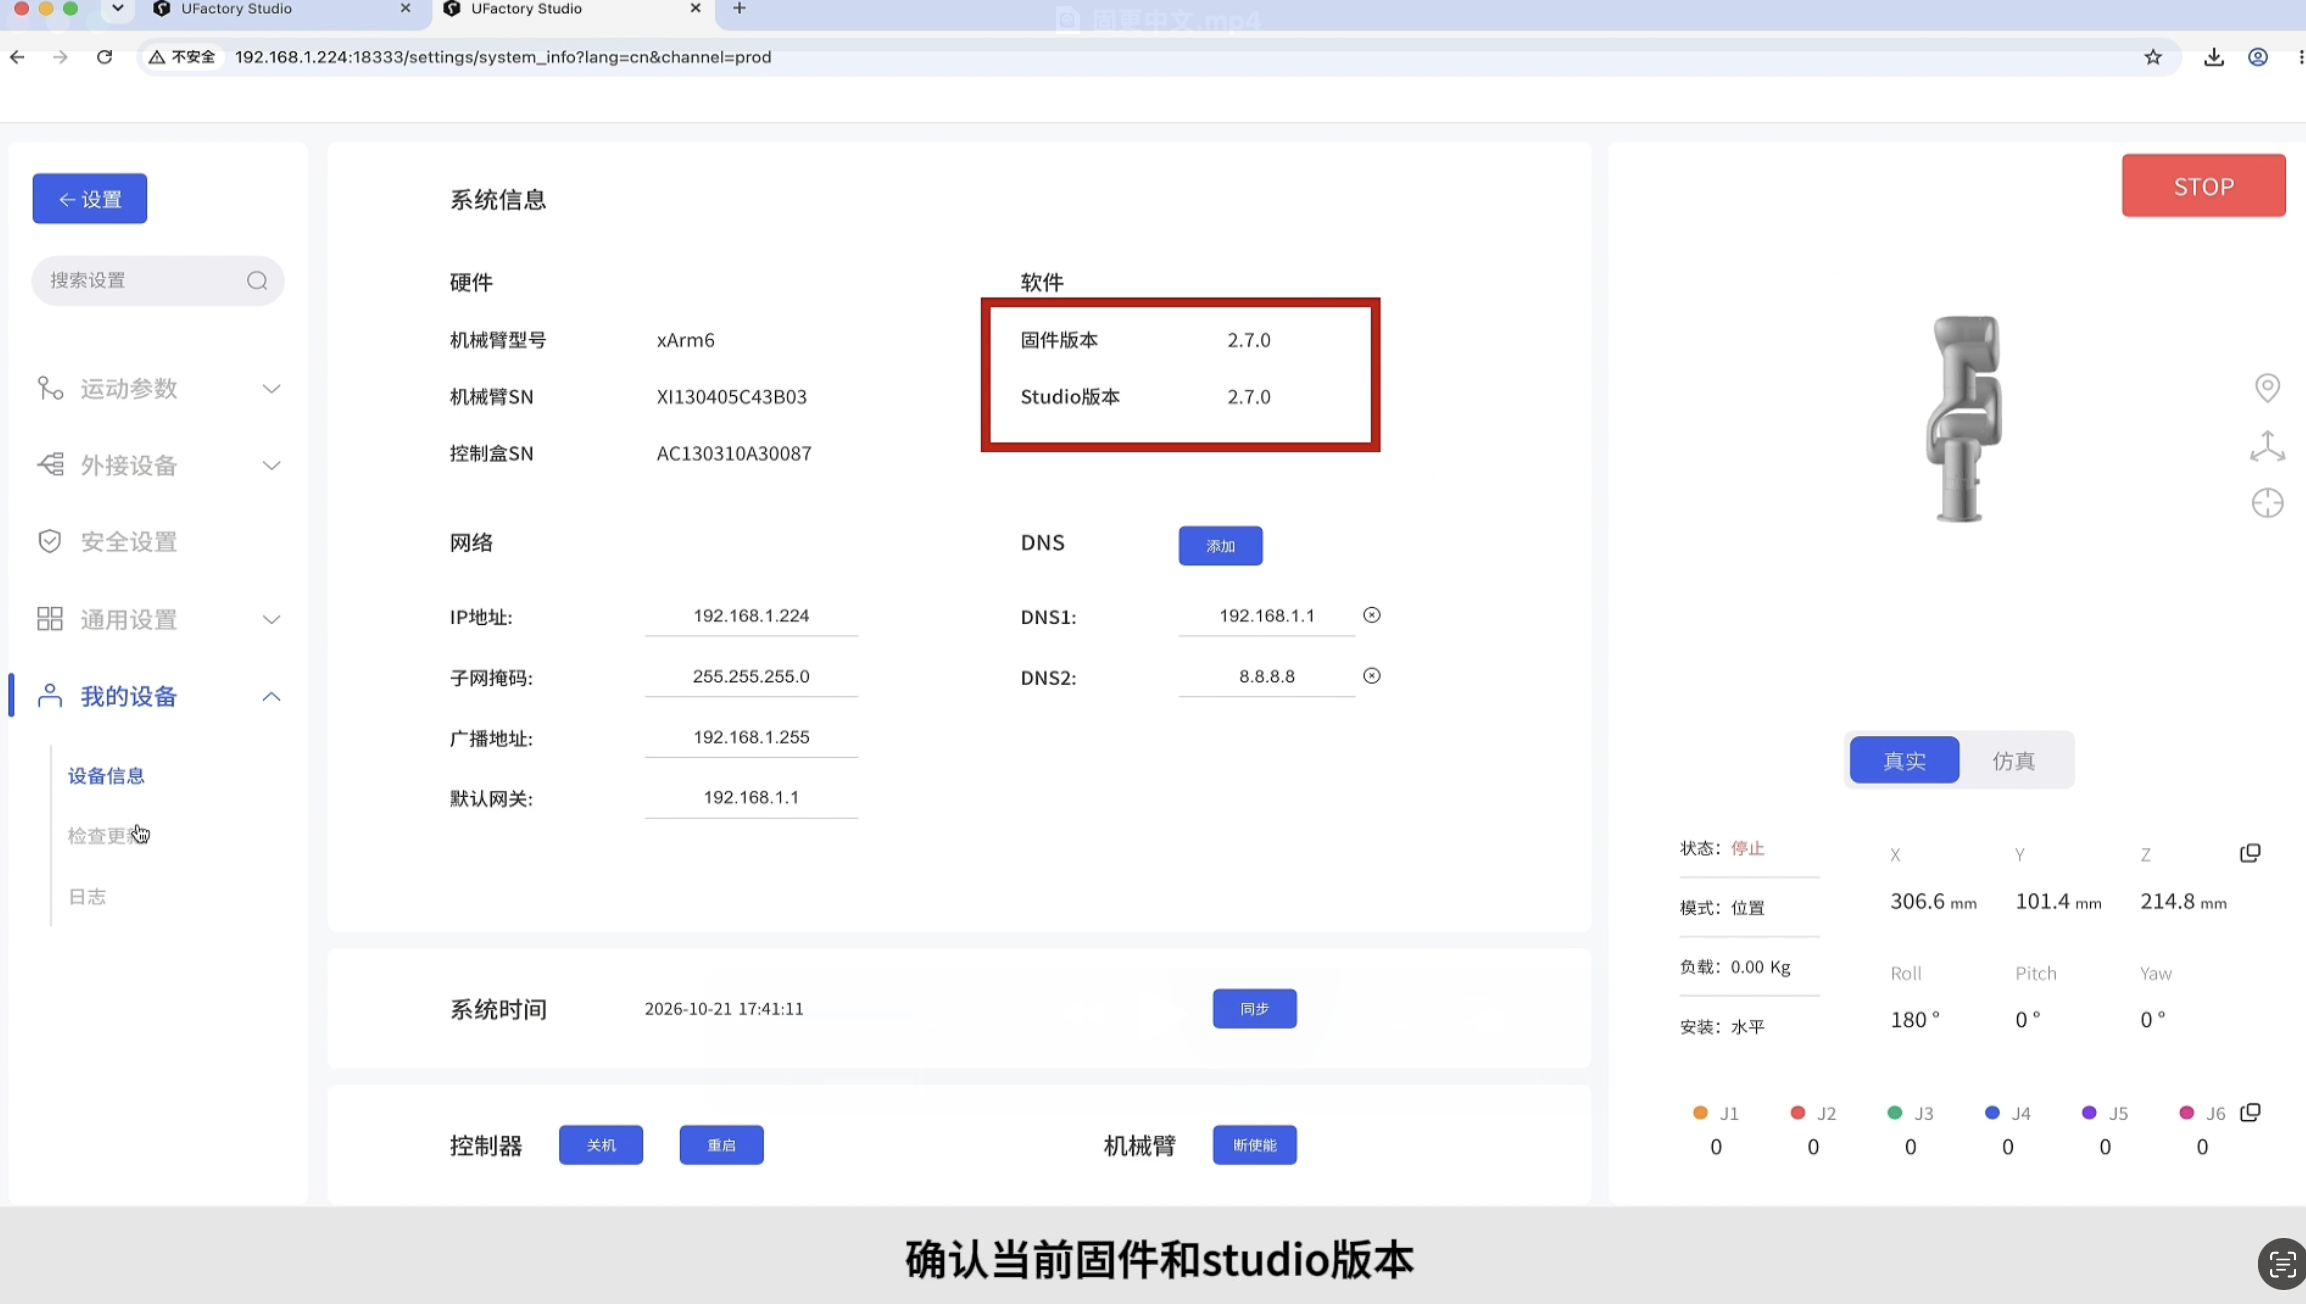The height and width of the screenshot is (1304, 2306).
Task: Open 日志 logs in the sidebar
Action: pyautogui.click(x=87, y=897)
